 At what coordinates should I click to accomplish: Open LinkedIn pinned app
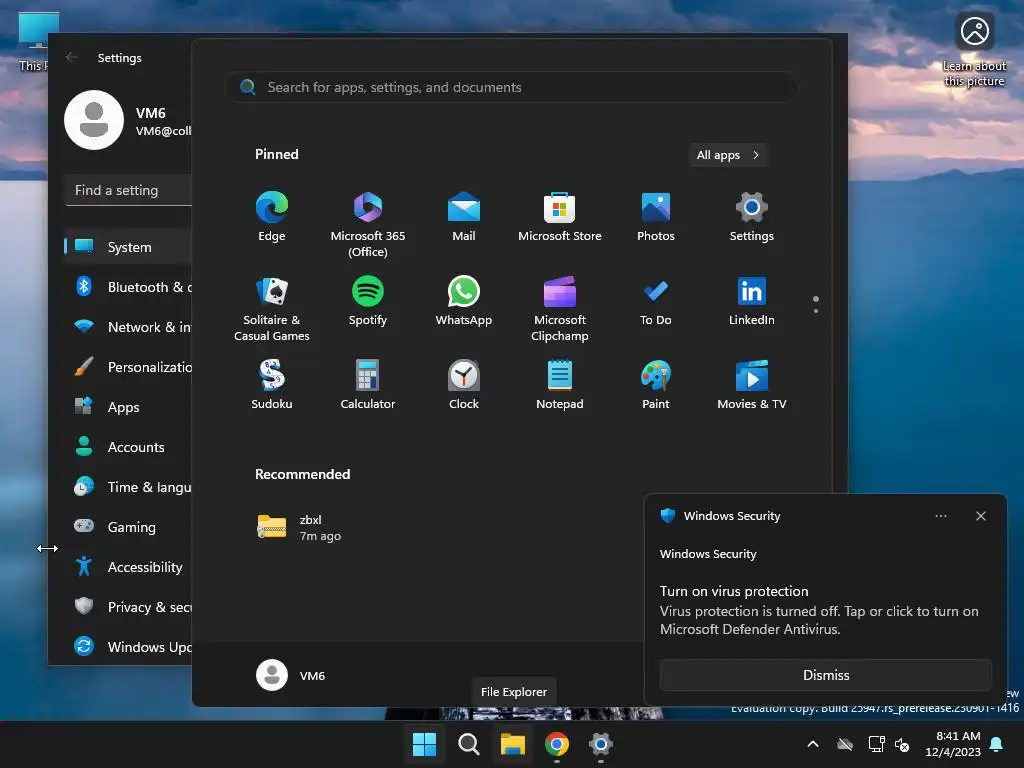click(752, 302)
